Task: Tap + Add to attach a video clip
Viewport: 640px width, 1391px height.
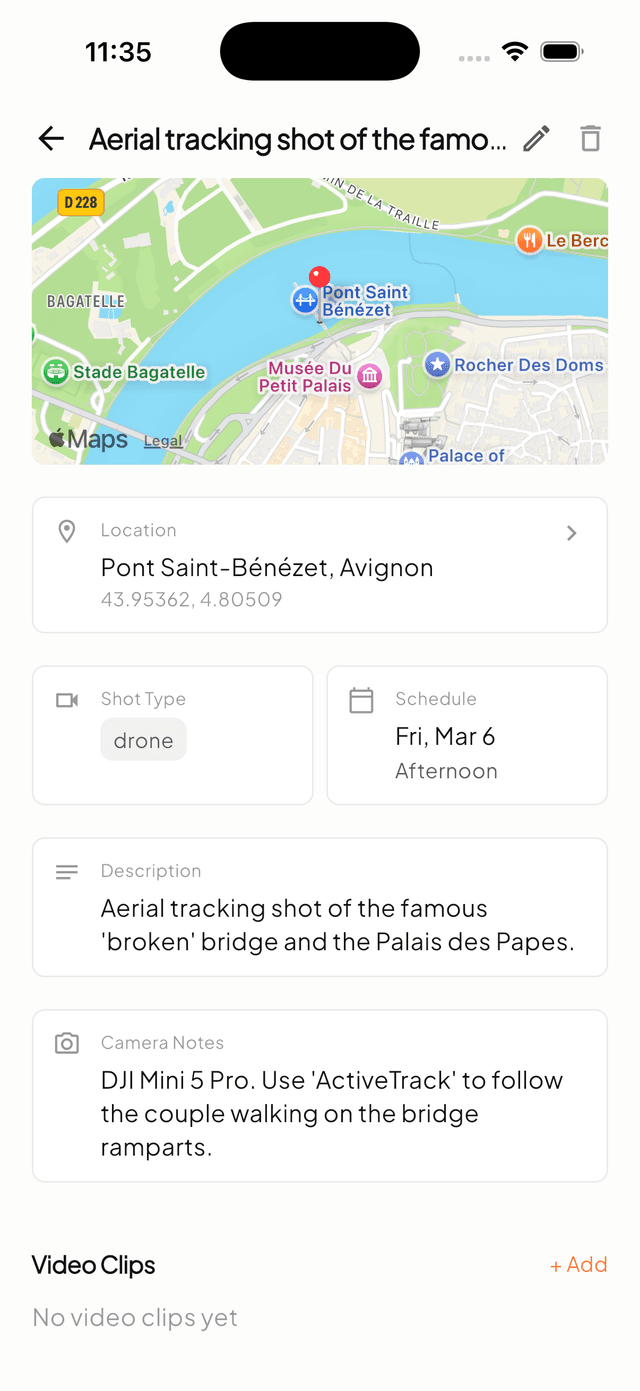Action: pos(578,1264)
